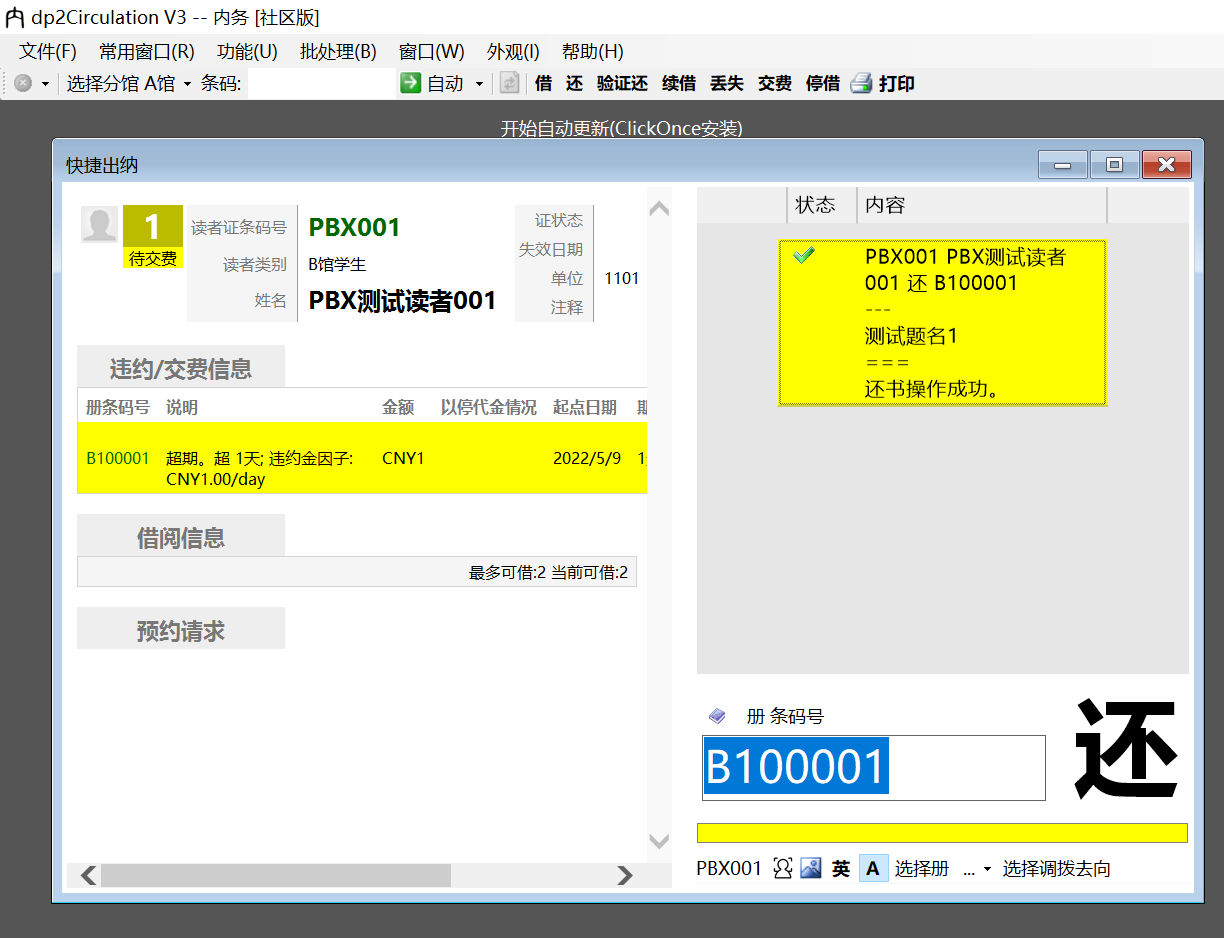Click the 交费 (pay fee) toolbar button
Image resolution: width=1224 pixels, height=938 pixels.
pyautogui.click(x=775, y=84)
